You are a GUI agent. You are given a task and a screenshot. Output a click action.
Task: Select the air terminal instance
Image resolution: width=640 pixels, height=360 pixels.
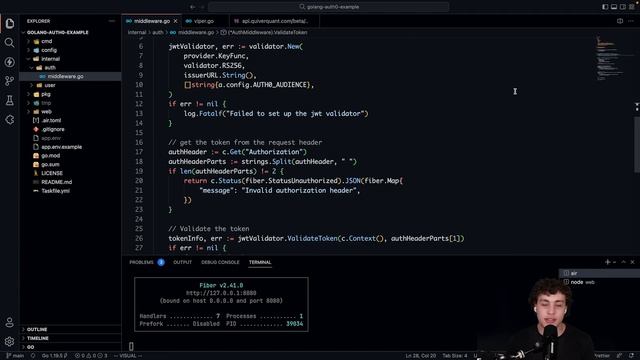599,273
